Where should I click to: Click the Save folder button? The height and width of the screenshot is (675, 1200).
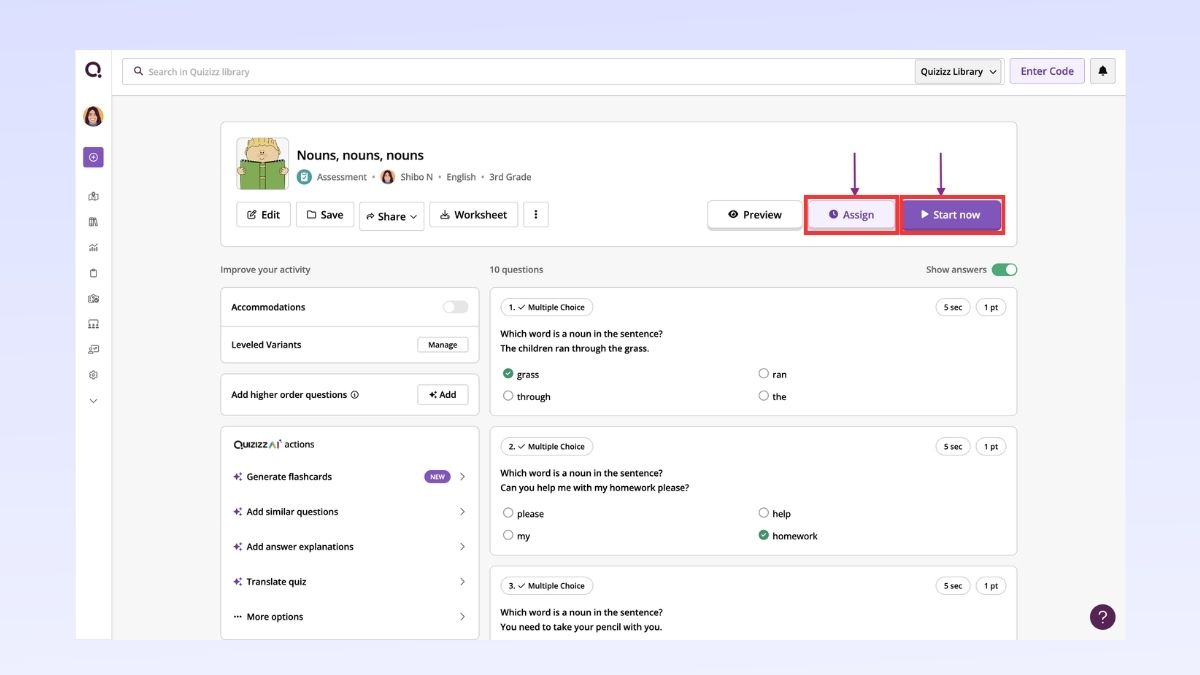[325, 215]
